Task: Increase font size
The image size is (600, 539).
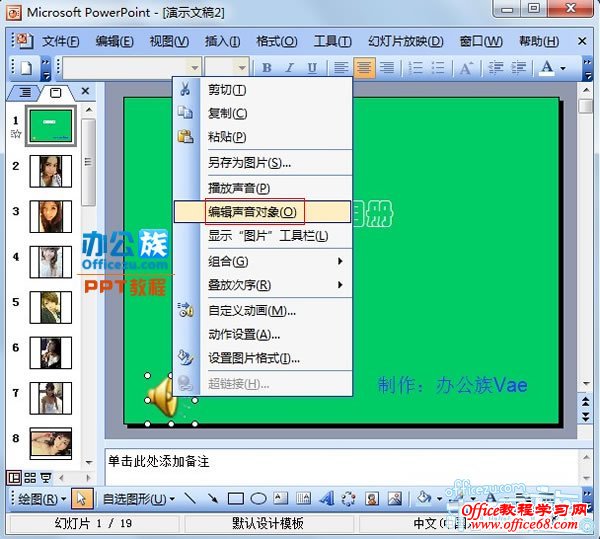Action: point(466,68)
